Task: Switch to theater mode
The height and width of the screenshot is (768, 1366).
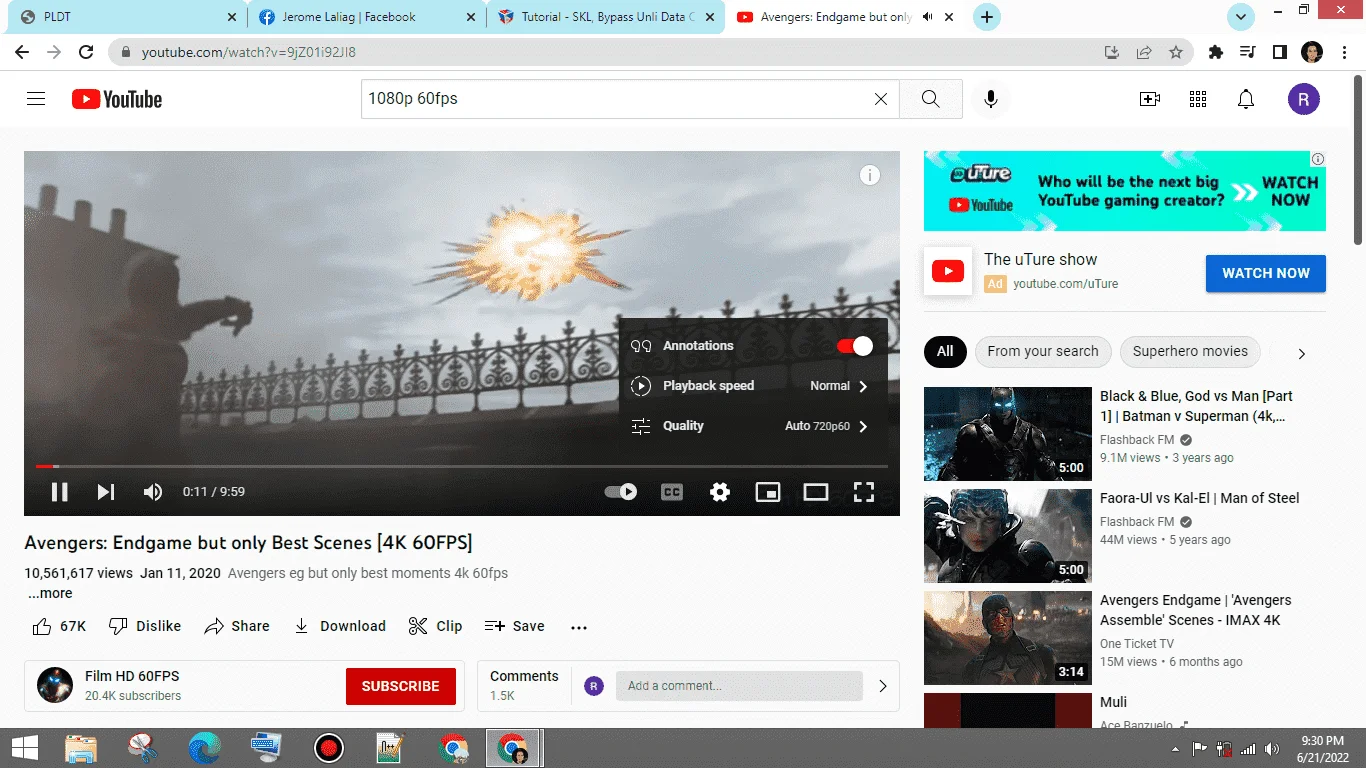Action: (816, 491)
